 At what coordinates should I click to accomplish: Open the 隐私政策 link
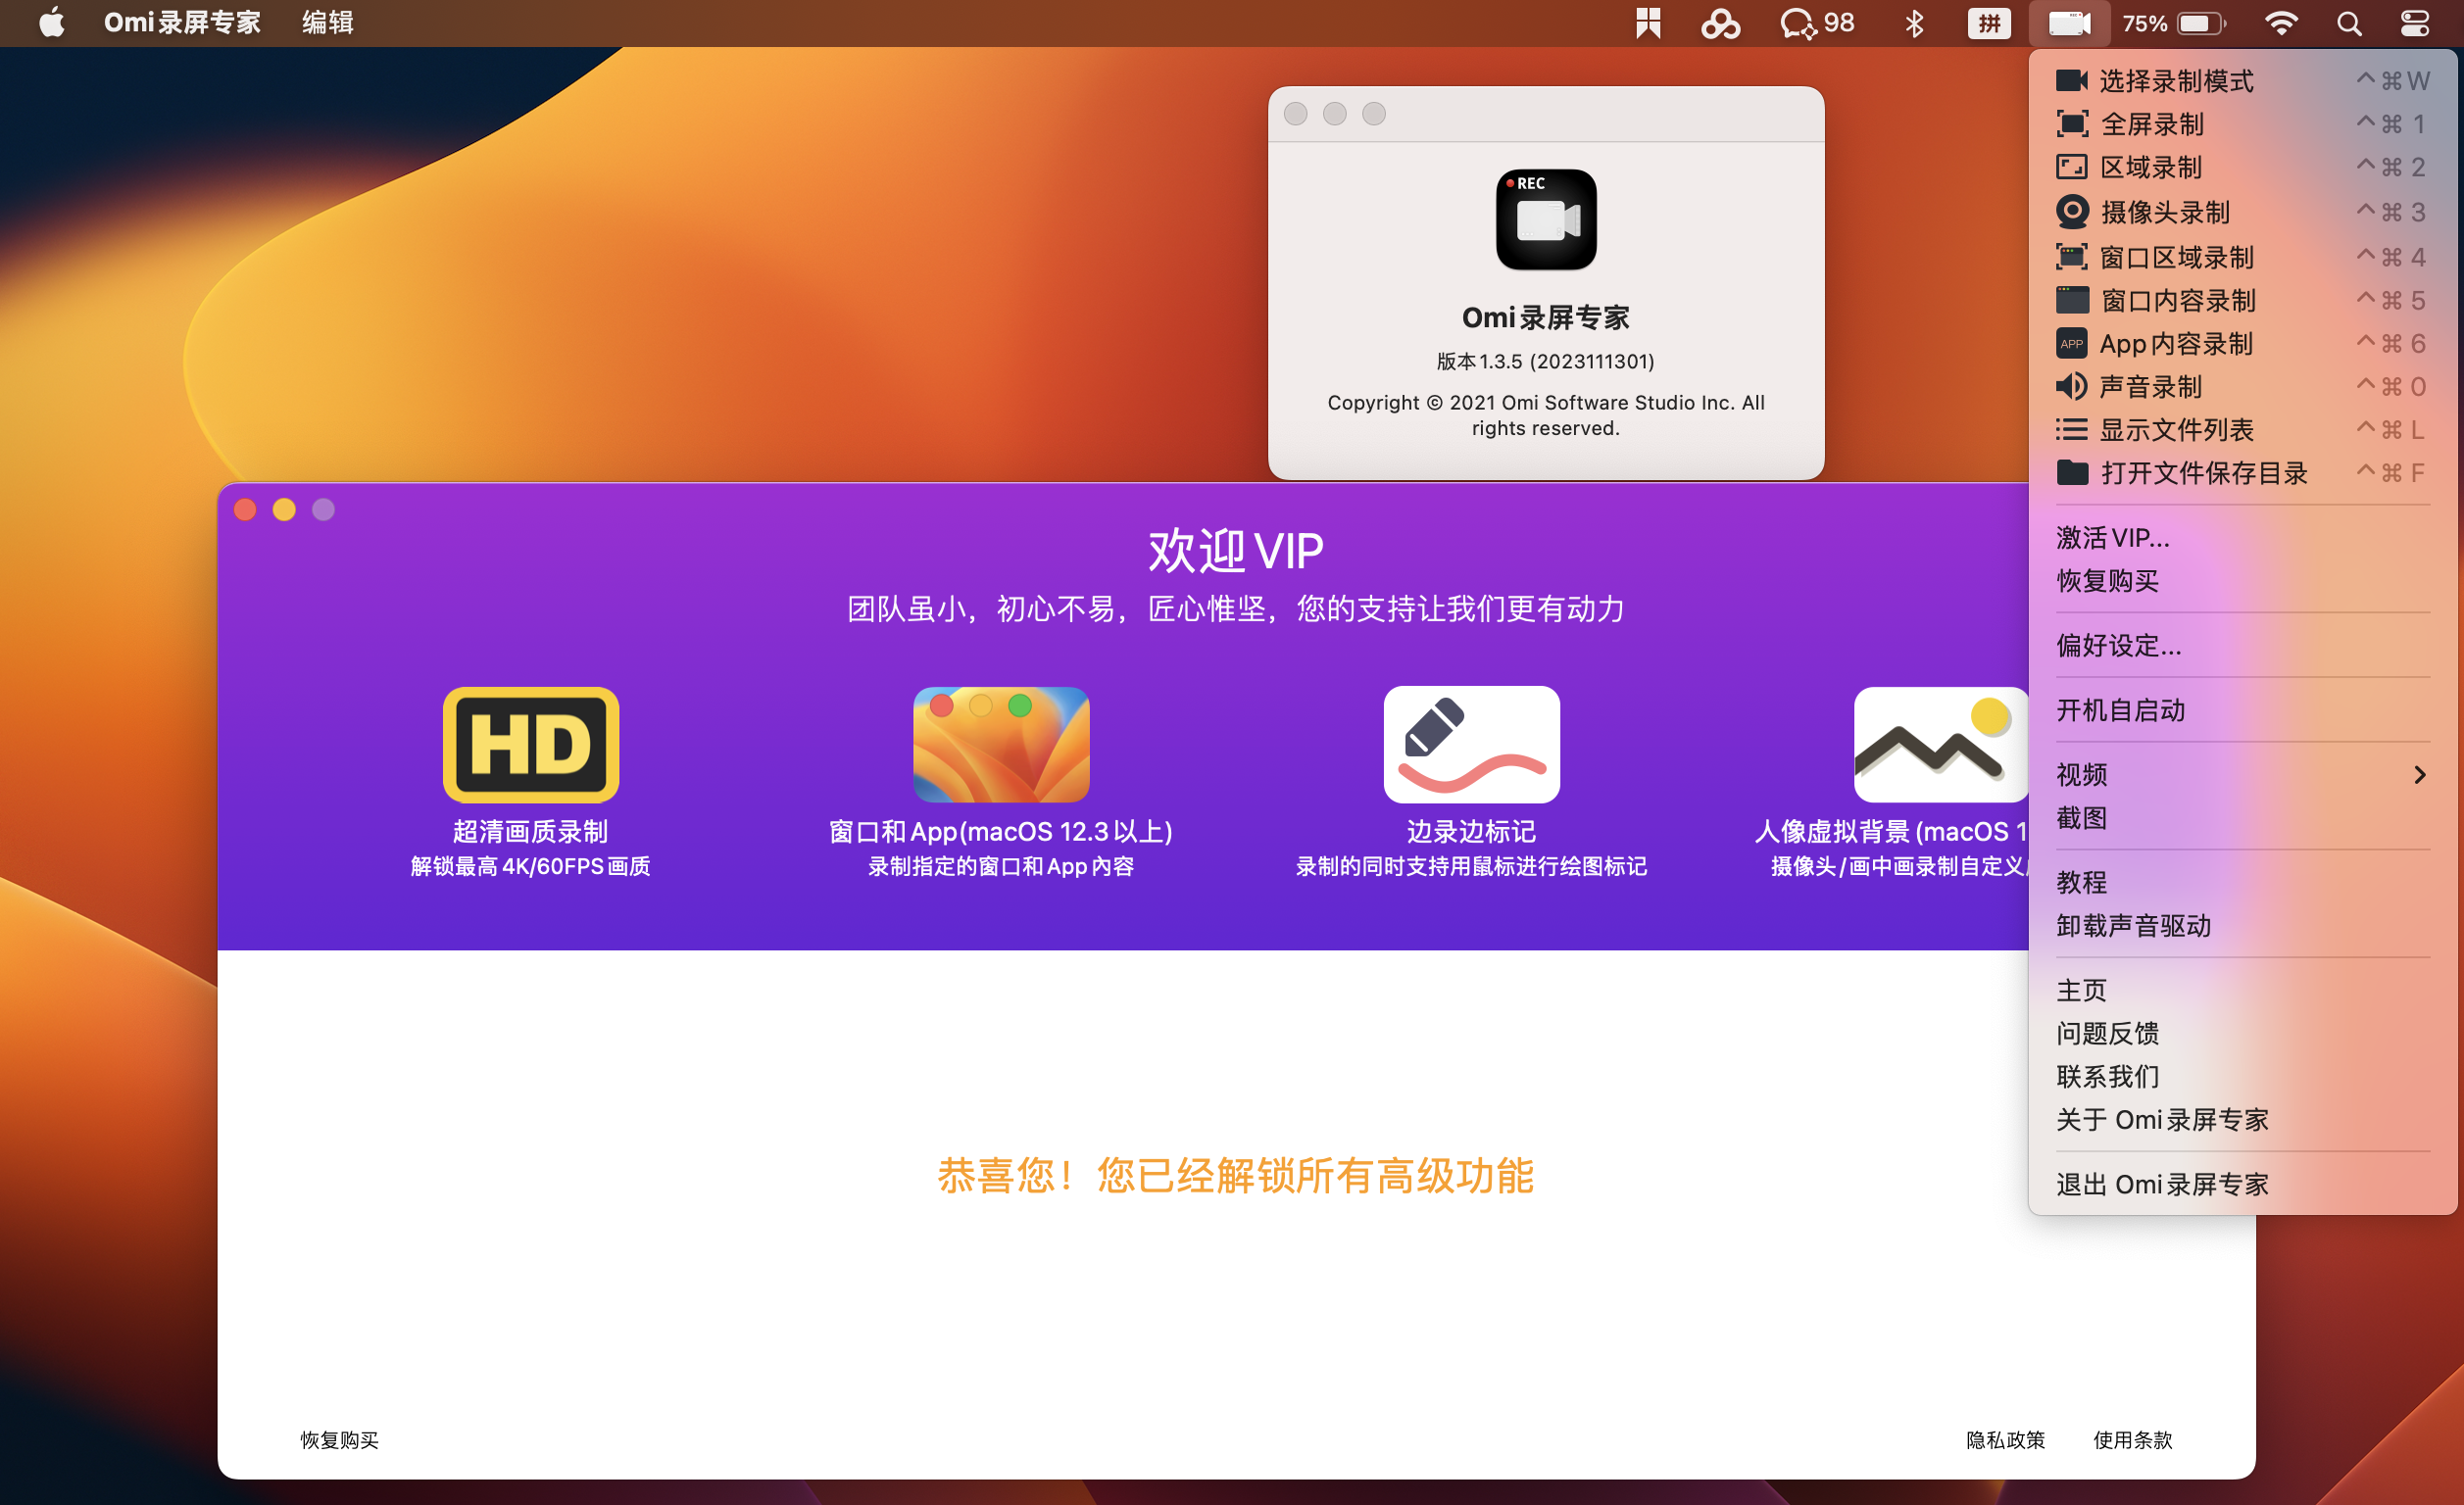click(x=2005, y=1439)
